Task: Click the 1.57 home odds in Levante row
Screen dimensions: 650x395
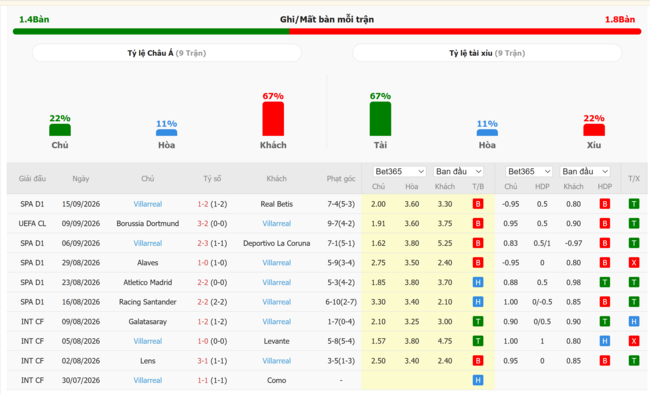Action: pyautogui.click(x=378, y=341)
